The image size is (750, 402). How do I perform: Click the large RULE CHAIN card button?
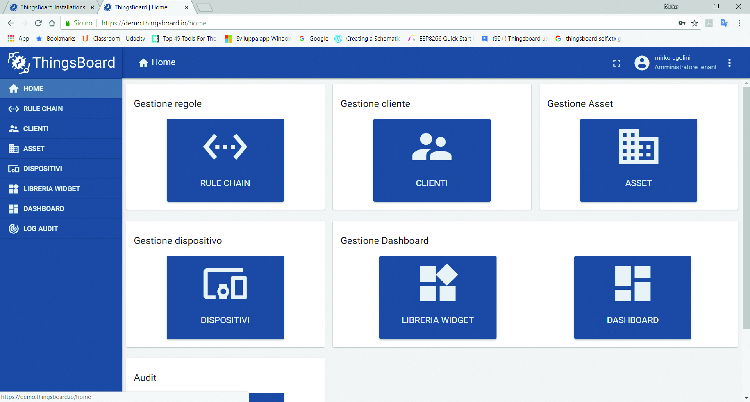click(225, 158)
